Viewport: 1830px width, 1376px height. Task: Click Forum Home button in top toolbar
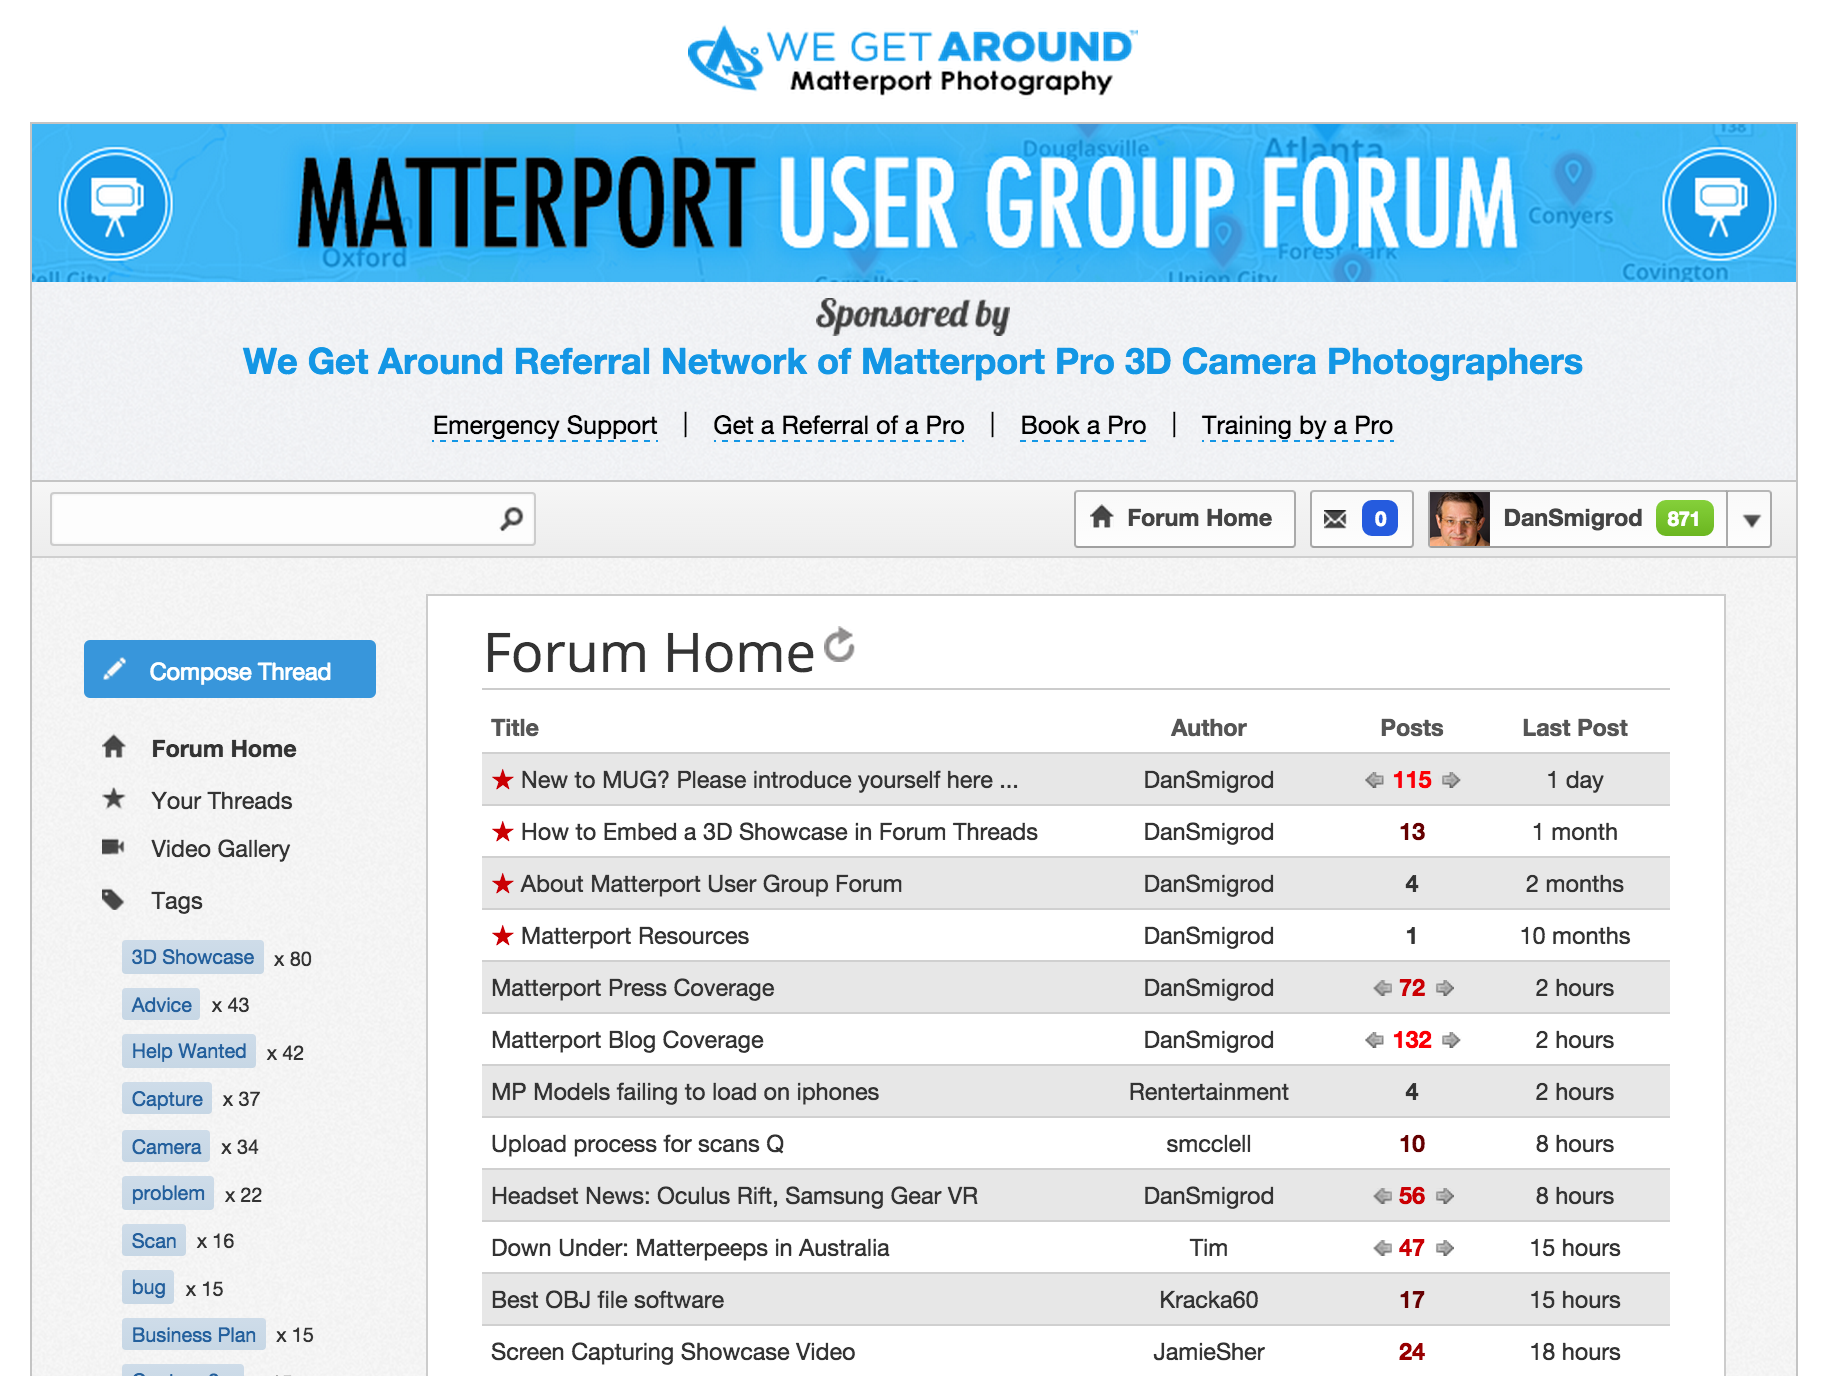point(1185,518)
